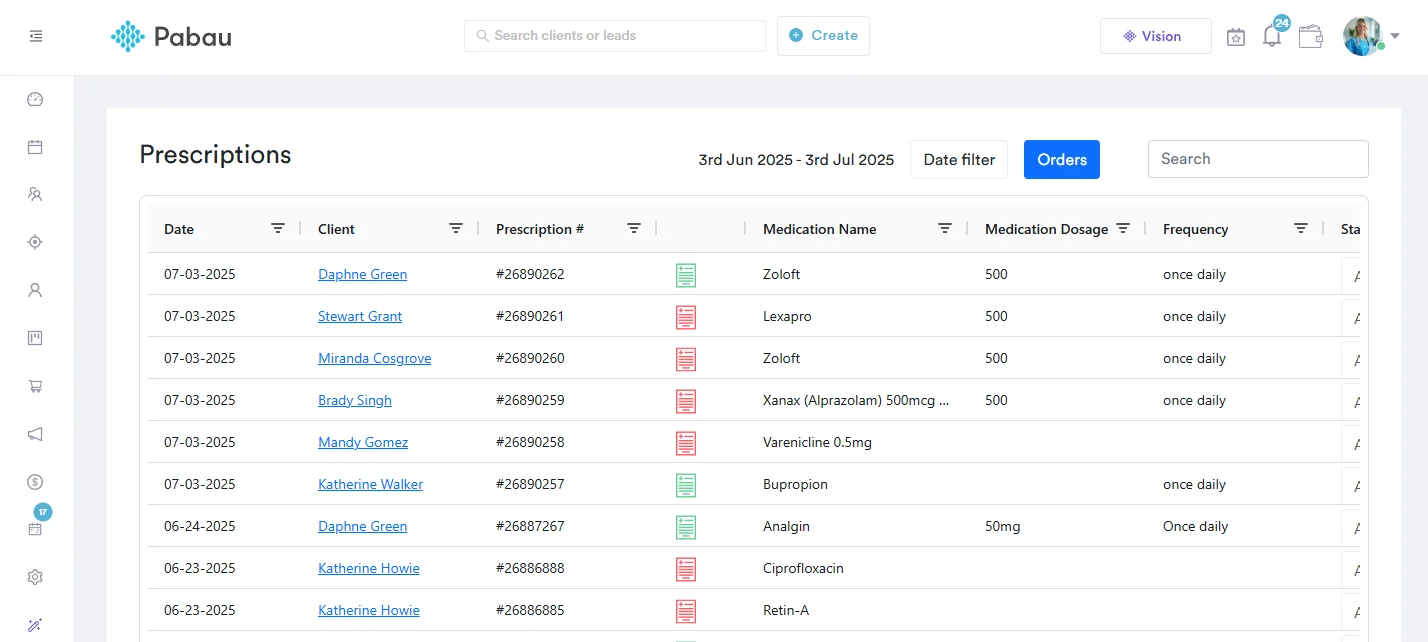Open red prescription document icon for Lexapro
The image size is (1428, 642).
[x=686, y=317]
